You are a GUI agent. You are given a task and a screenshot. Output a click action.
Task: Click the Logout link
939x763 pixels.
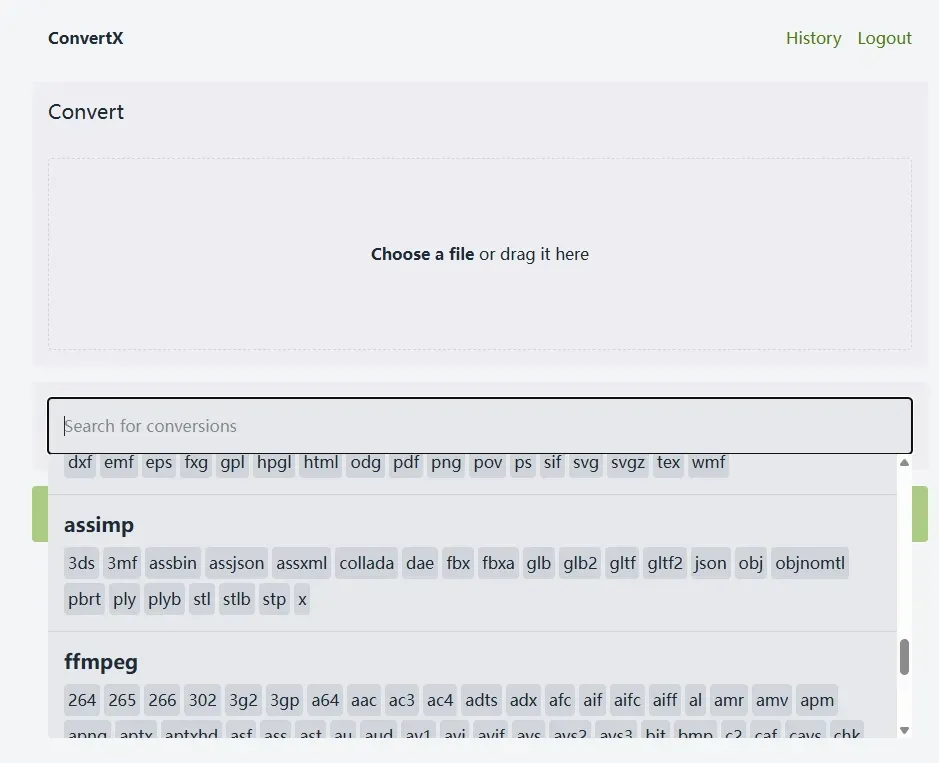pyautogui.click(x=884, y=38)
